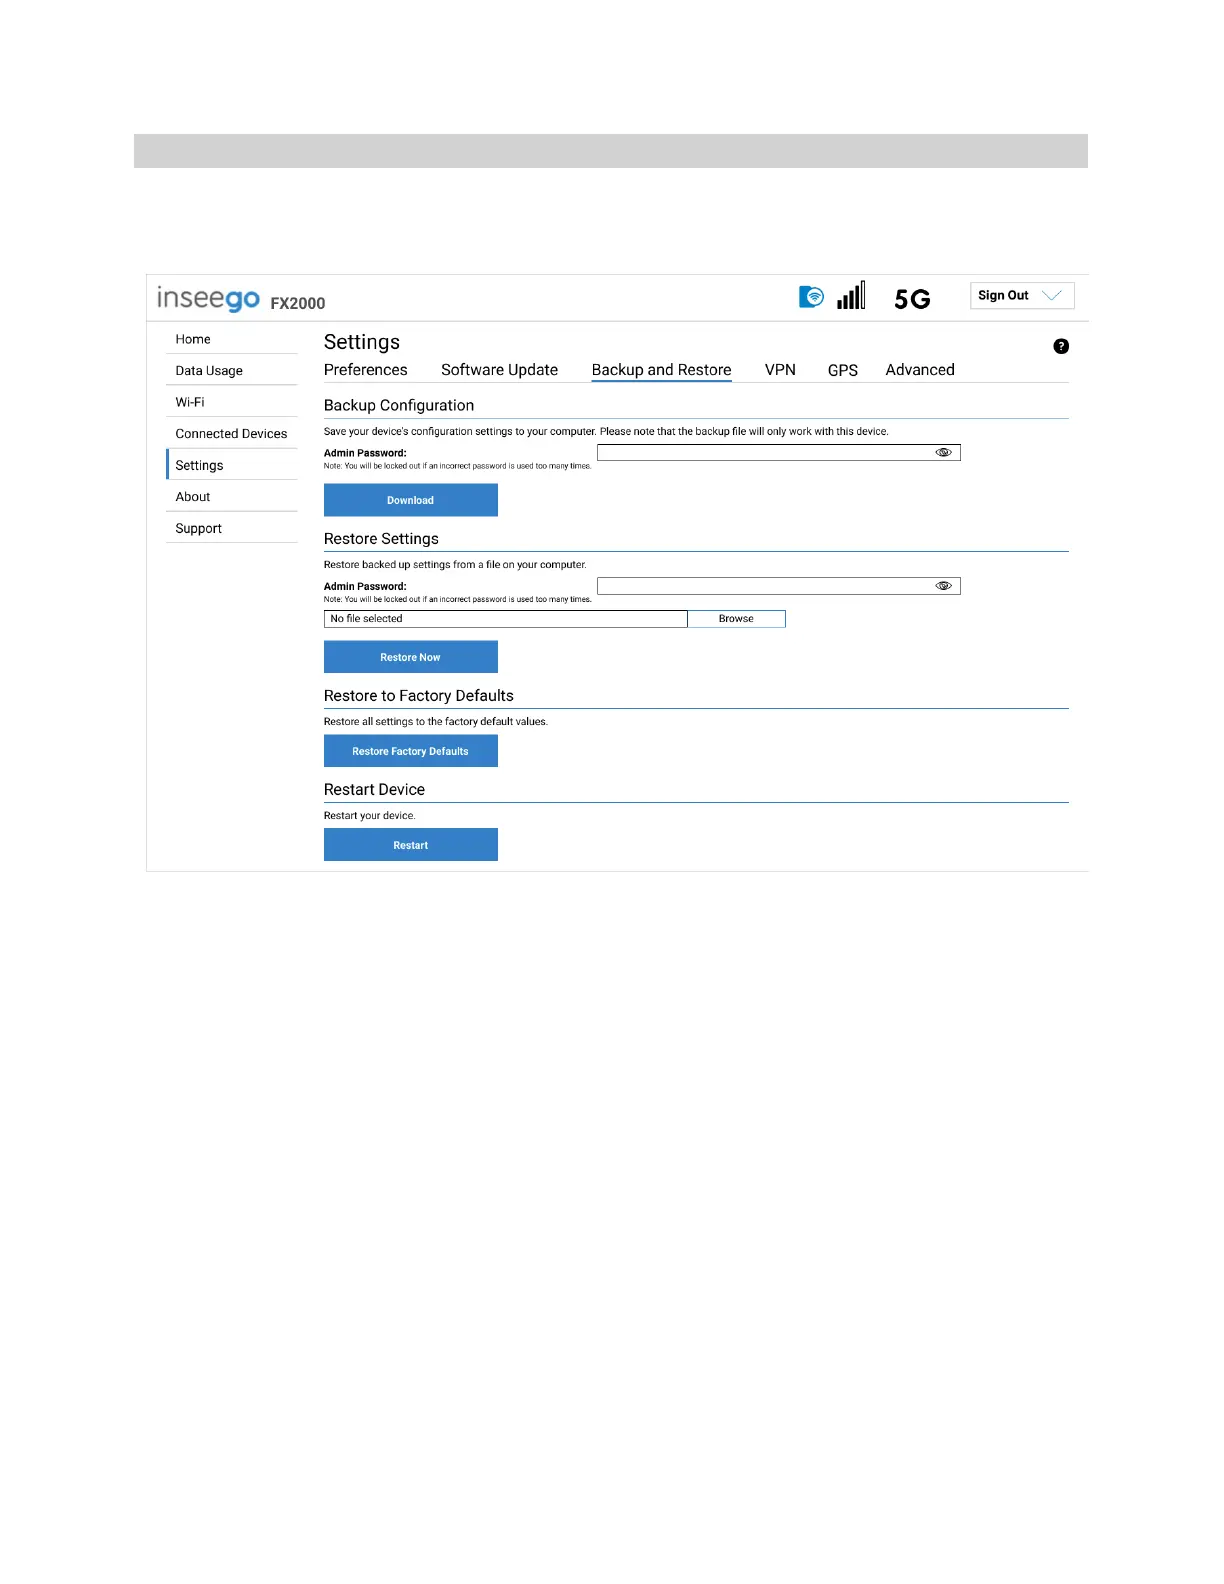This screenshot has height=1584, width=1224.
Task: Click the Restore Factory Defaults button
Action: 411,751
